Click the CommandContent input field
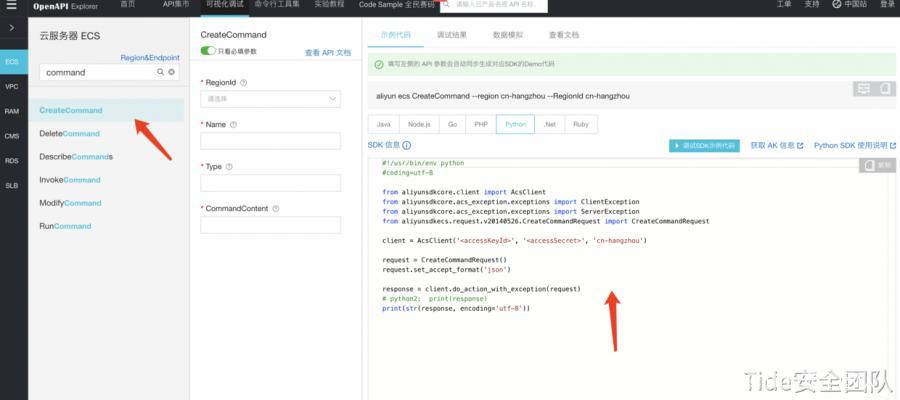900x400 pixels. [270, 225]
